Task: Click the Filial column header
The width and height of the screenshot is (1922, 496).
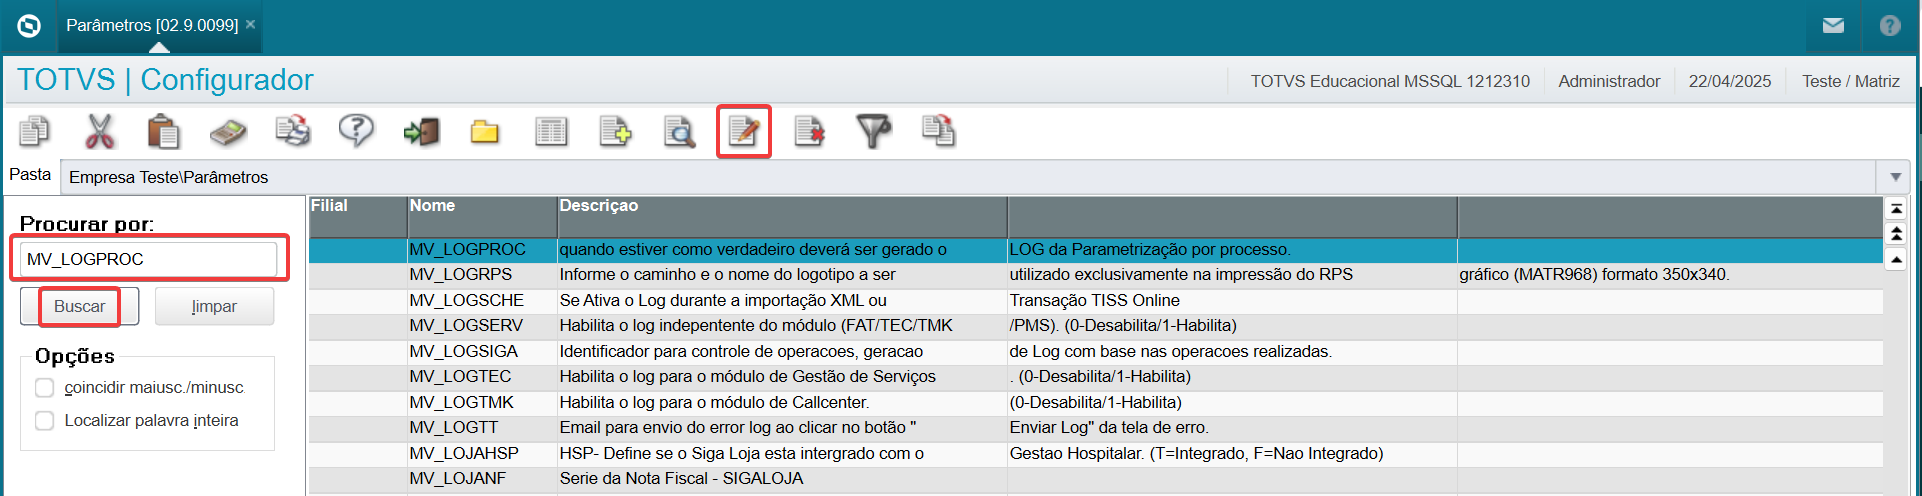Action: (x=357, y=216)
